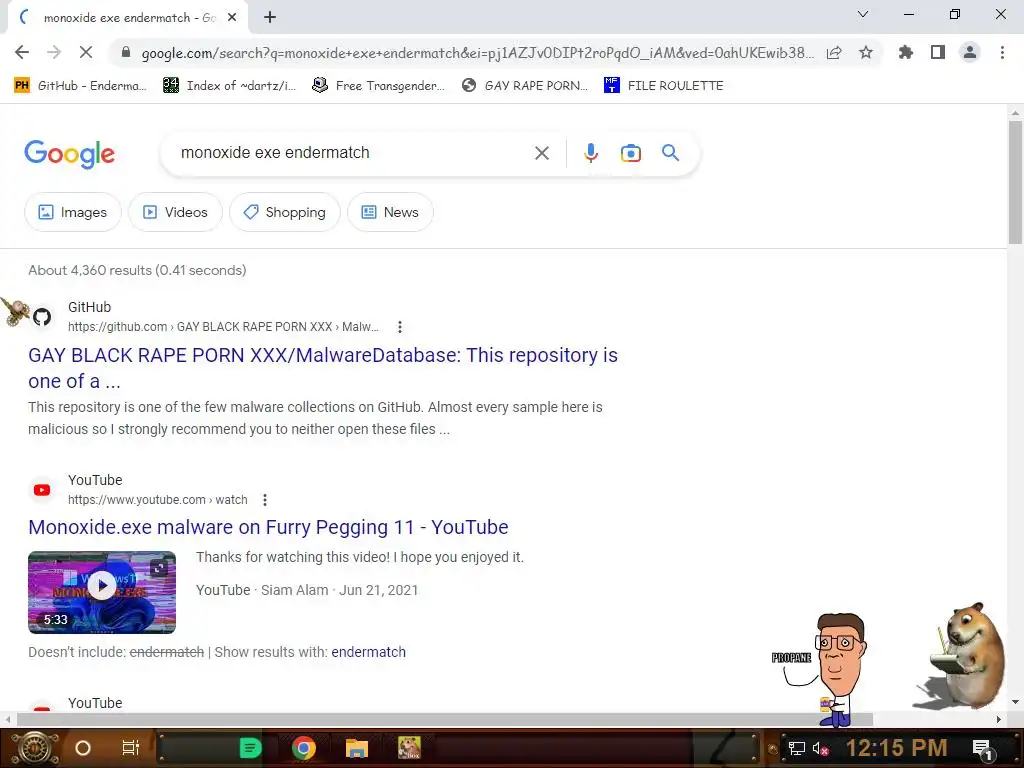The width and height of the screenshot is (1024, 768).
Task: Click the horizontal scrollbar at the page bottom
Action: [445, 719]
